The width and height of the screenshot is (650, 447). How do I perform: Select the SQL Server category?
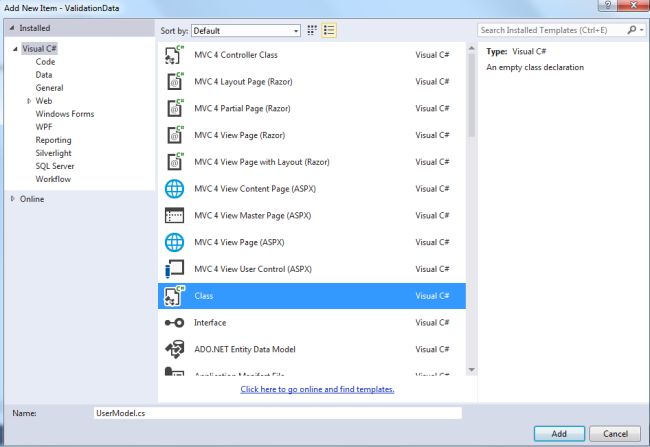pyautogui.click(x=55, y=166)
